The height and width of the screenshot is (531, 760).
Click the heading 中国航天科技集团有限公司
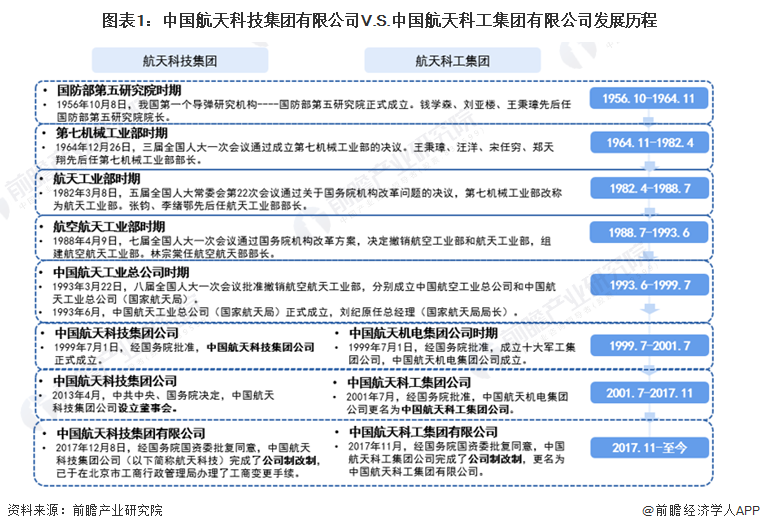point(131,433)
